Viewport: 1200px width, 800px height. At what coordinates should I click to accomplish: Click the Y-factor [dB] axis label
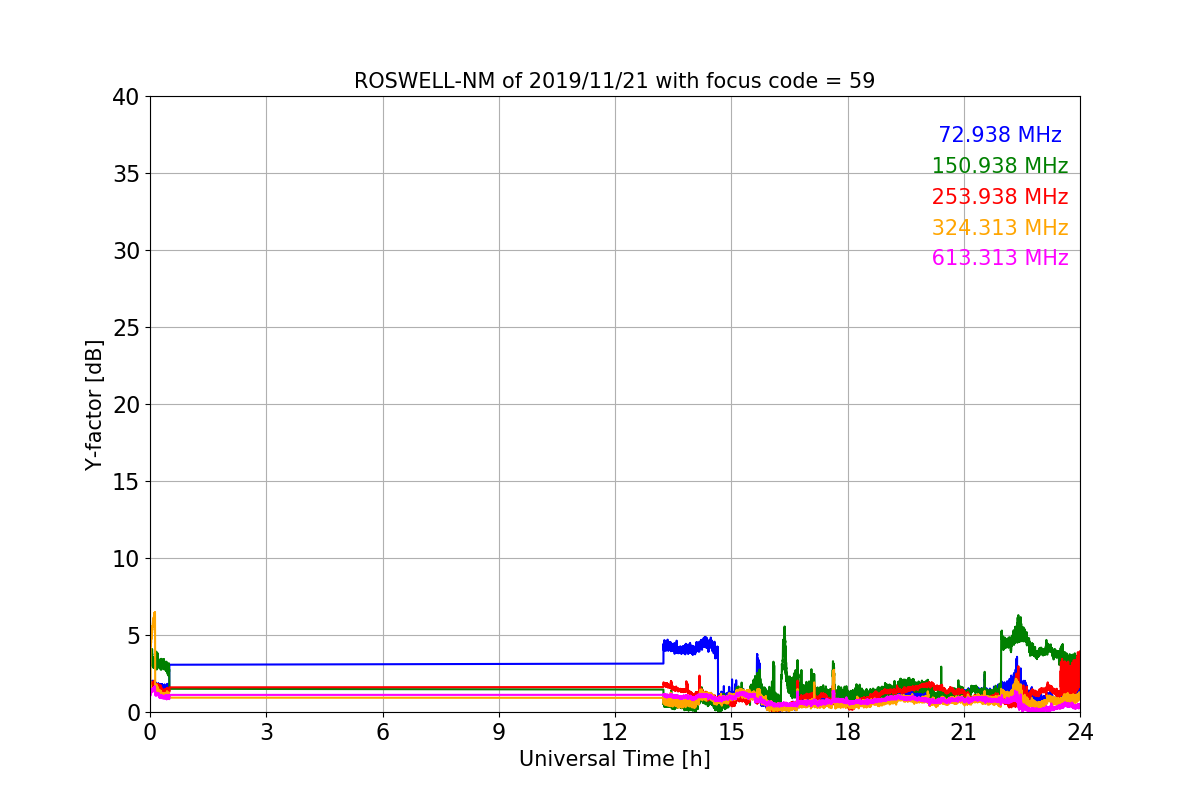coord(94,405)
